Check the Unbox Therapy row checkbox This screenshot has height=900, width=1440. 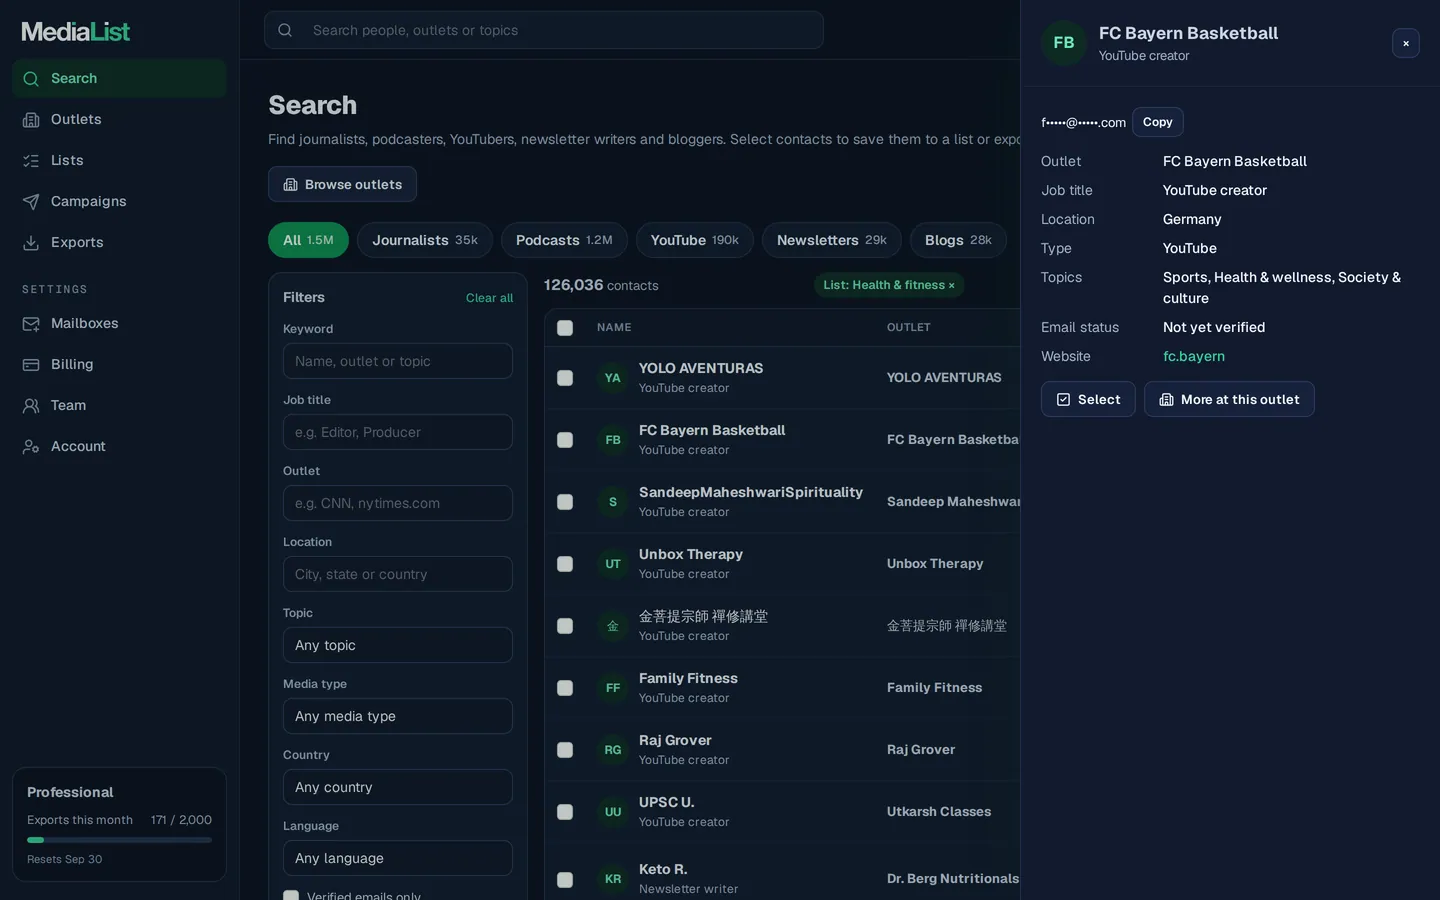point(565,564)
